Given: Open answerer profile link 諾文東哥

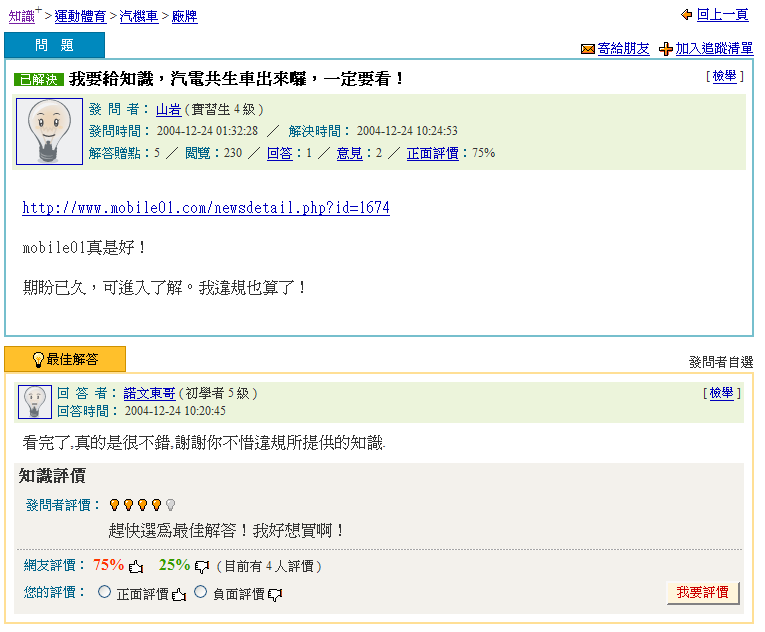Looking at the screenshot, I should [x=149, y=393].
